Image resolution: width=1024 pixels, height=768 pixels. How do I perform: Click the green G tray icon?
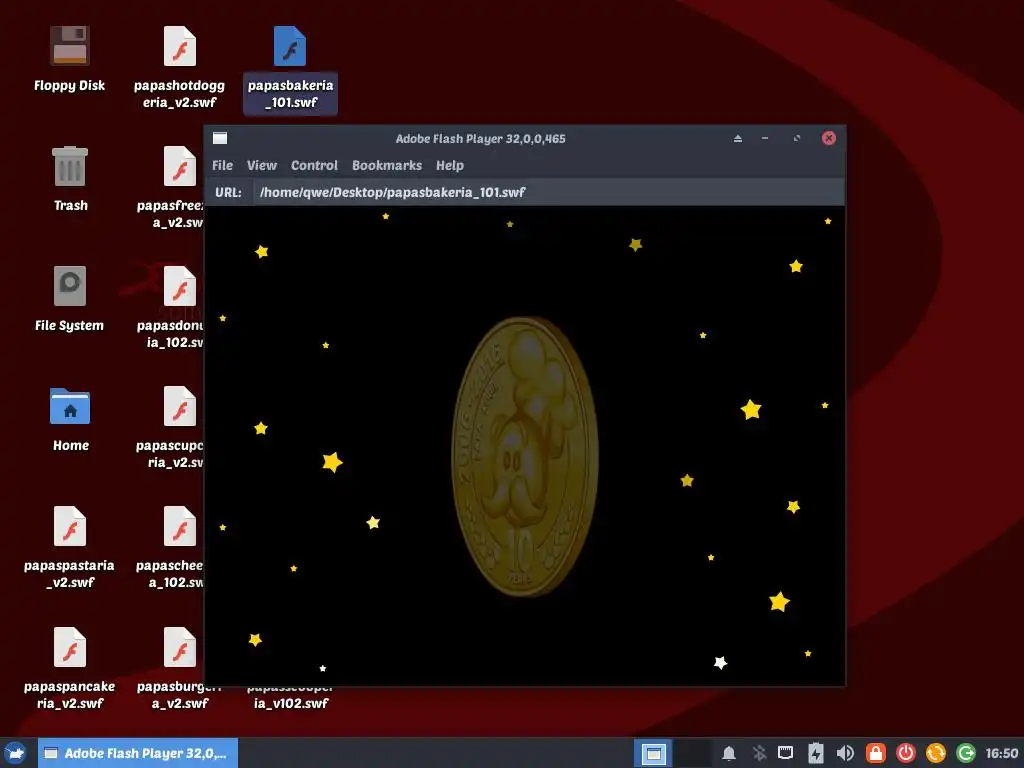[966, 753]
